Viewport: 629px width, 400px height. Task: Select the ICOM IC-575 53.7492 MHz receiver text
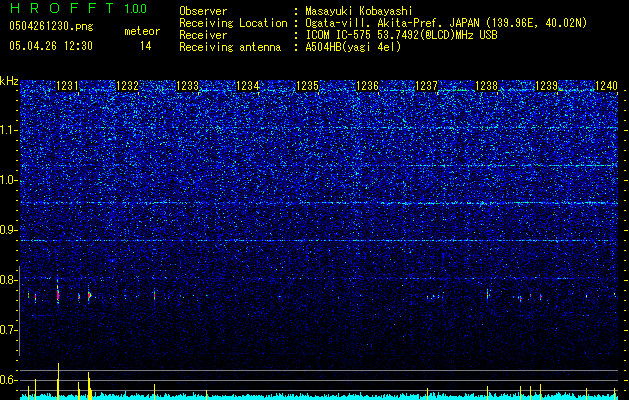(x=401, y=35)
